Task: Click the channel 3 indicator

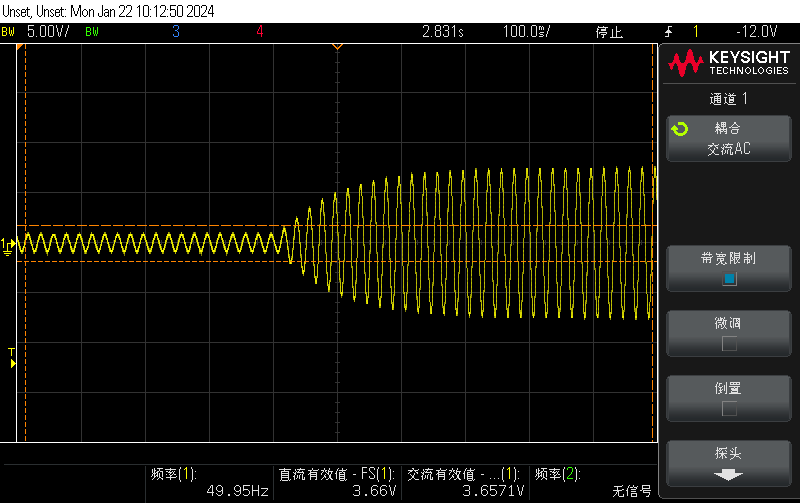Action: click(176, 32)
